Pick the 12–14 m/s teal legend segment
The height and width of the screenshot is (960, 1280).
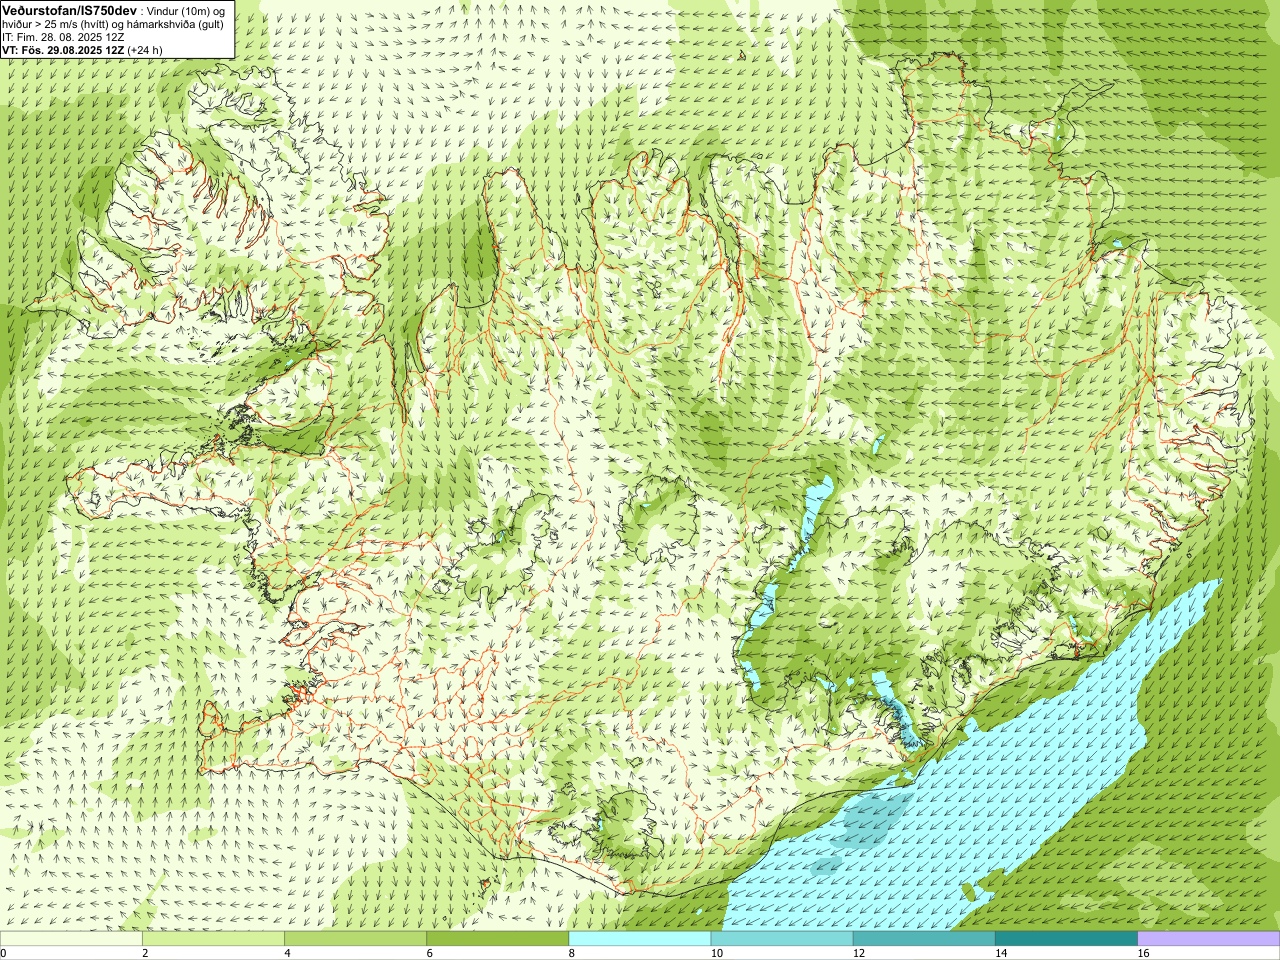(x=924, y=939)
